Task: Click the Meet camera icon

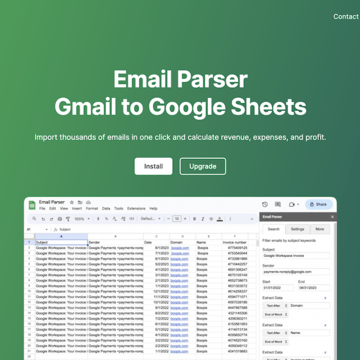Action: [x=292, y=204]
